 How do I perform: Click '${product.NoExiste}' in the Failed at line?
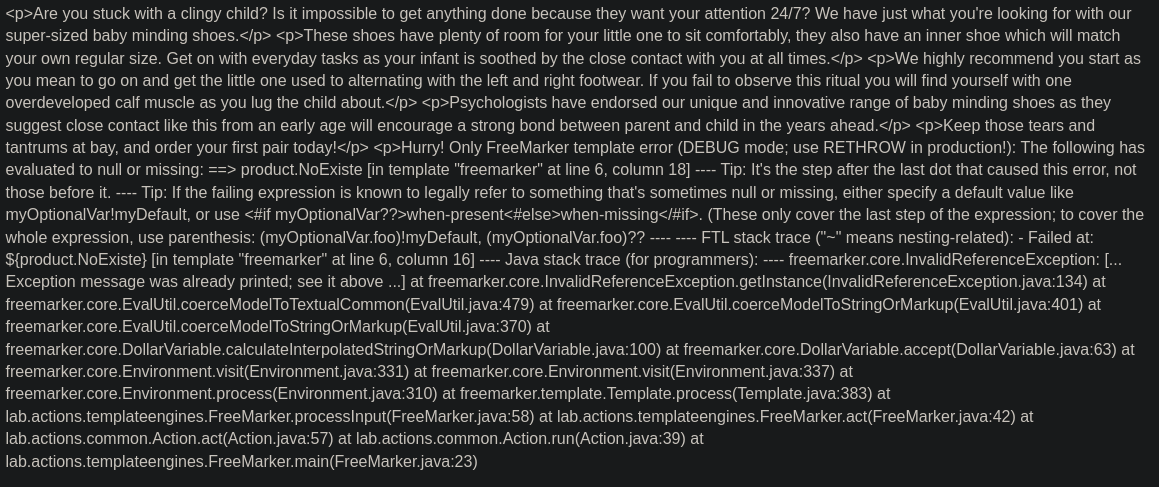pos(76,260)
